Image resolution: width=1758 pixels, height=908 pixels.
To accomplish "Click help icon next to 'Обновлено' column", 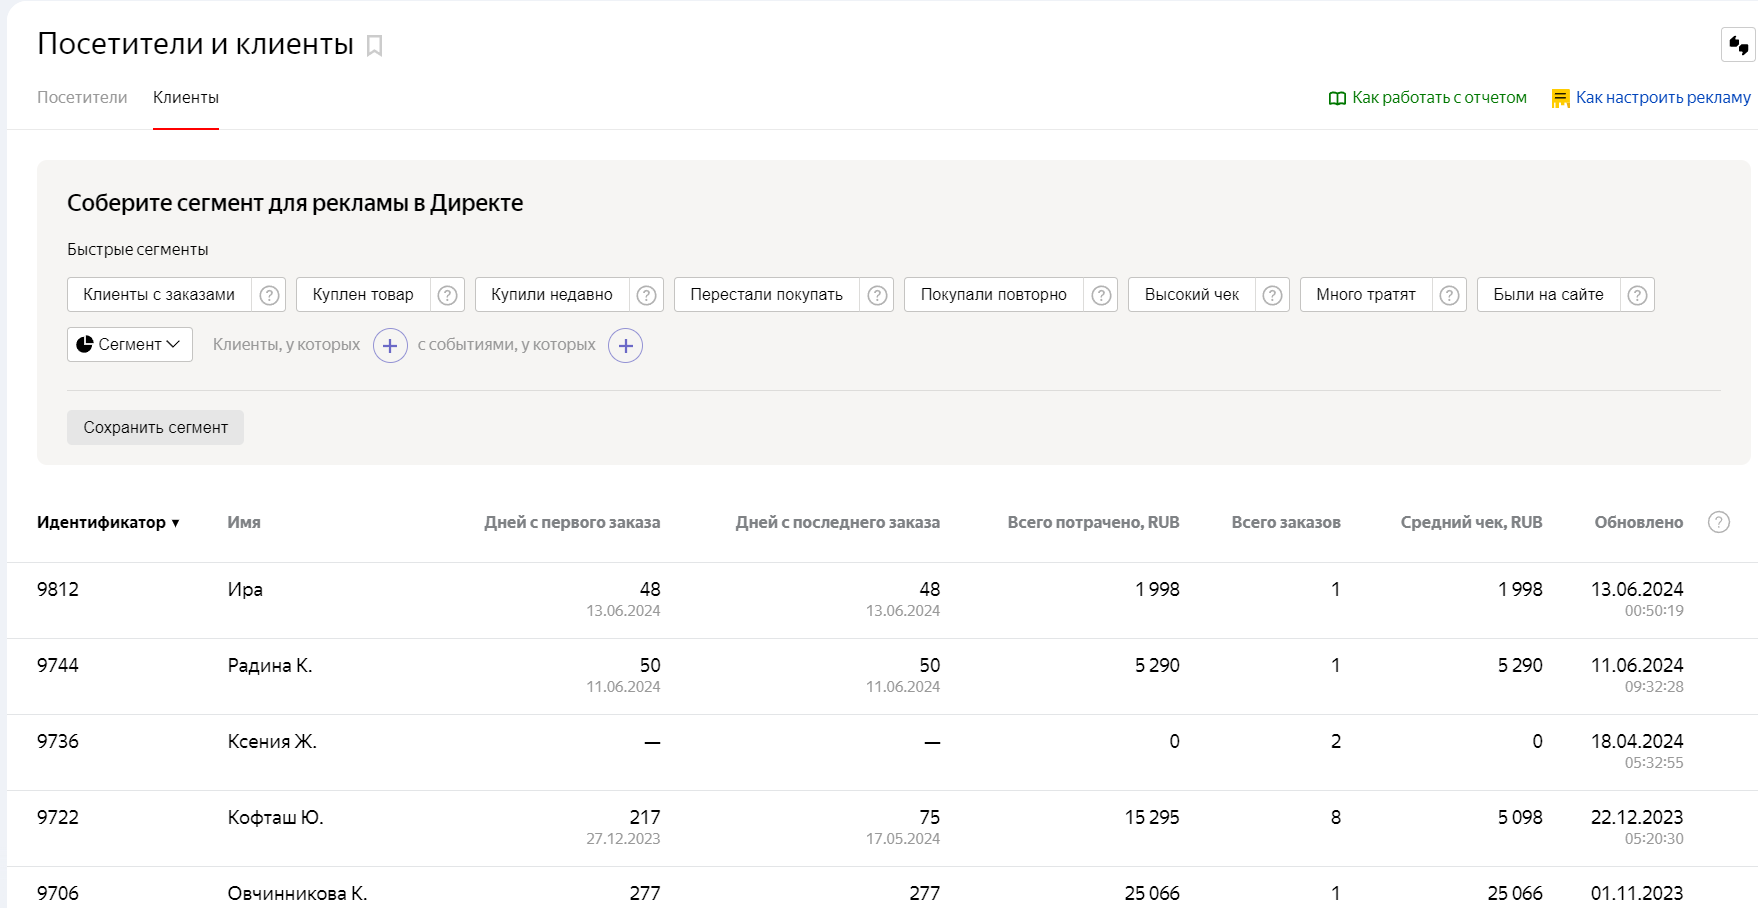I will tap(1718, 522).
